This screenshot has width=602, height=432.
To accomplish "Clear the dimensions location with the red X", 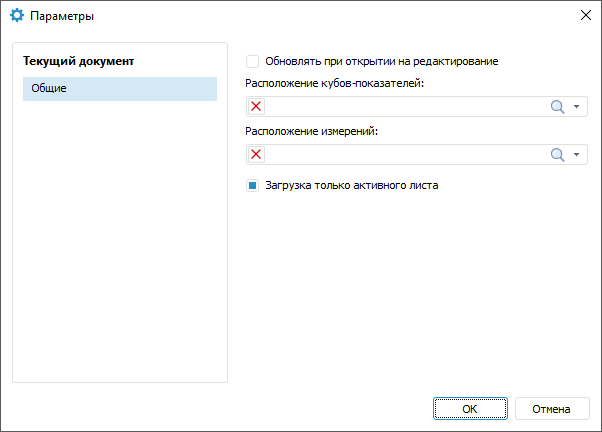I will point(256,154).
